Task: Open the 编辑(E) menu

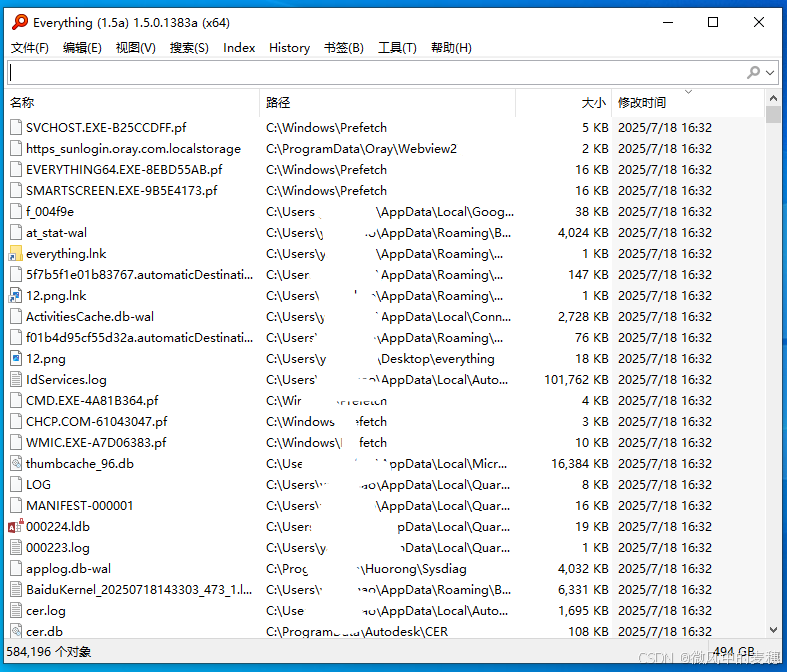Action: coord(82,48)
